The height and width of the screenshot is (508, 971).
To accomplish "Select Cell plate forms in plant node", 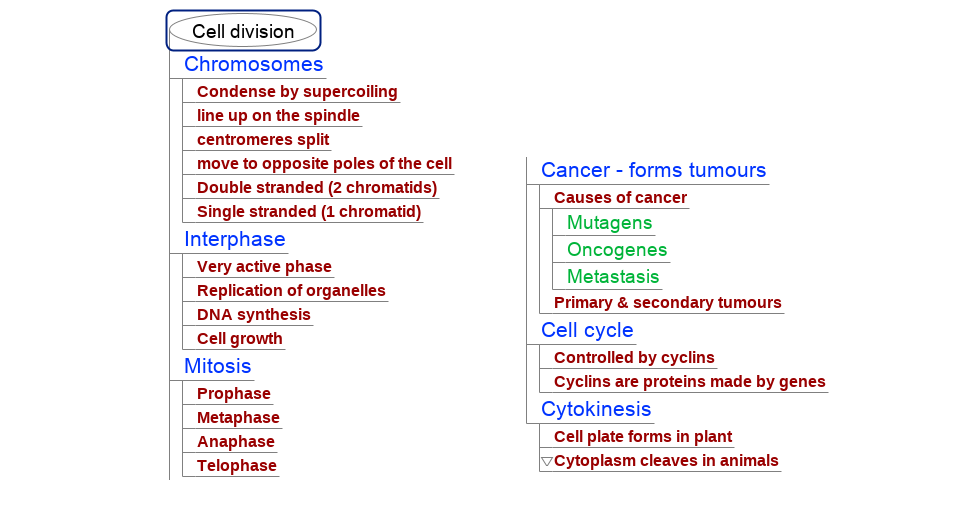I will click(643, 437).
